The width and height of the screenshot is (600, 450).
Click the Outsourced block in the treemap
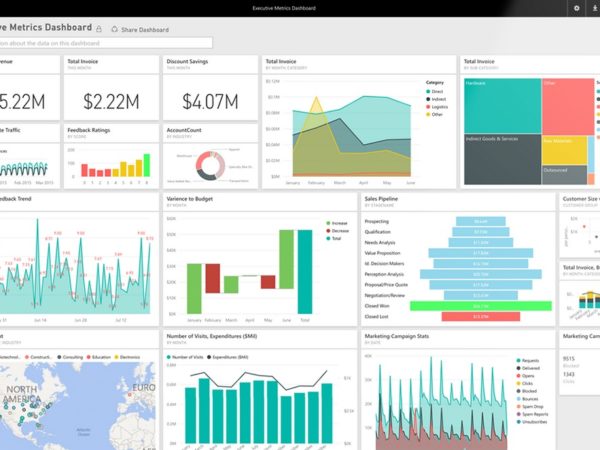coord(564,175)
